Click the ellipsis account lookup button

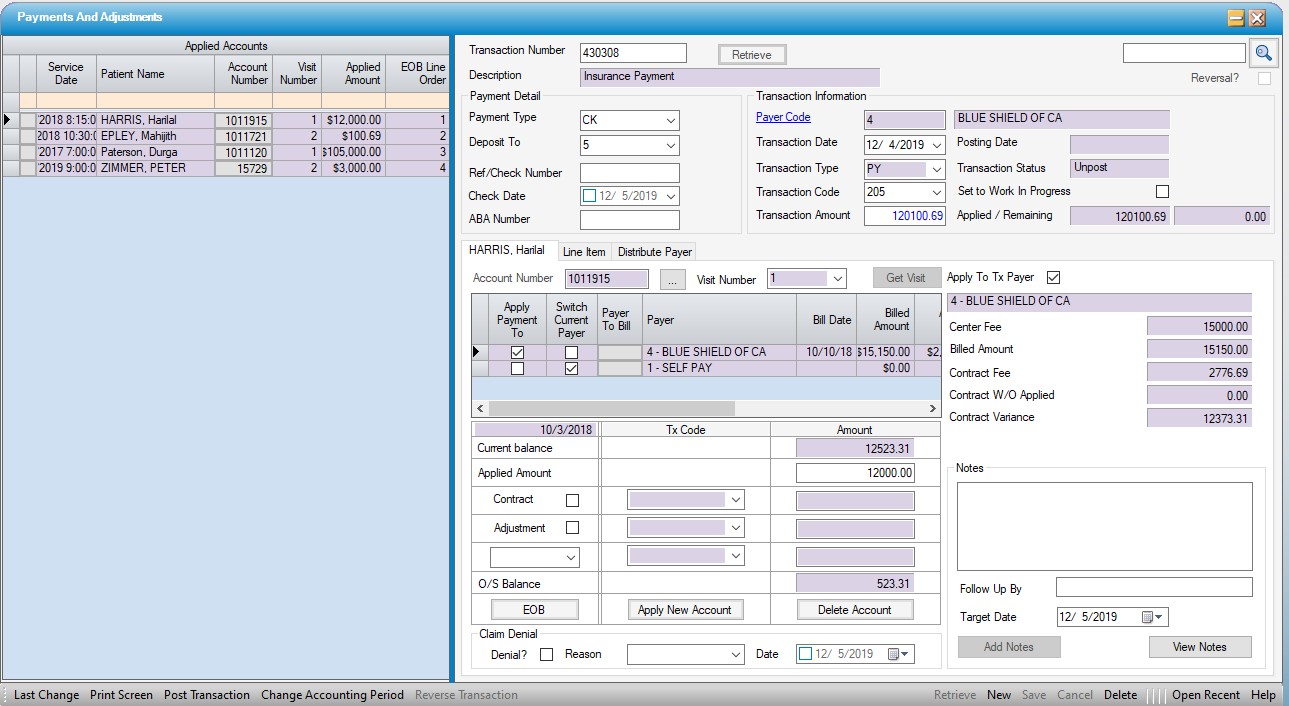tap(672, 280)
